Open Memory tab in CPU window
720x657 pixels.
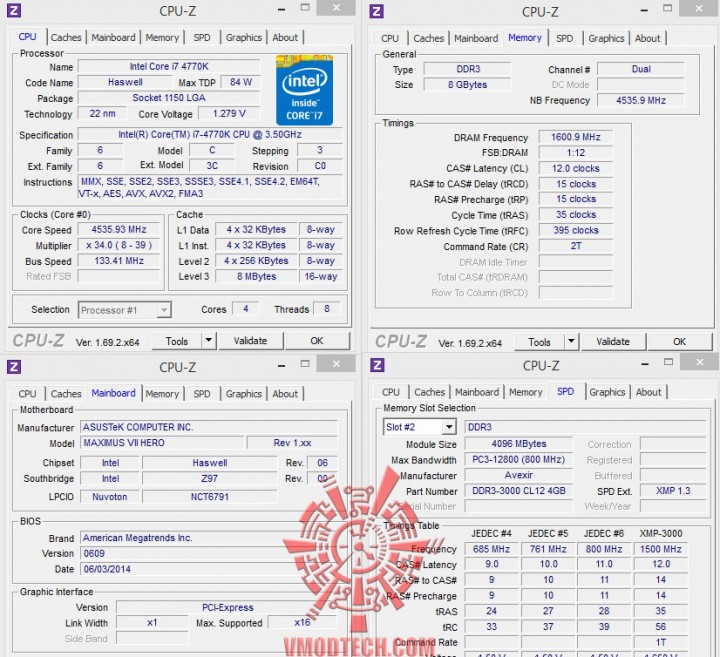(162, 38)
